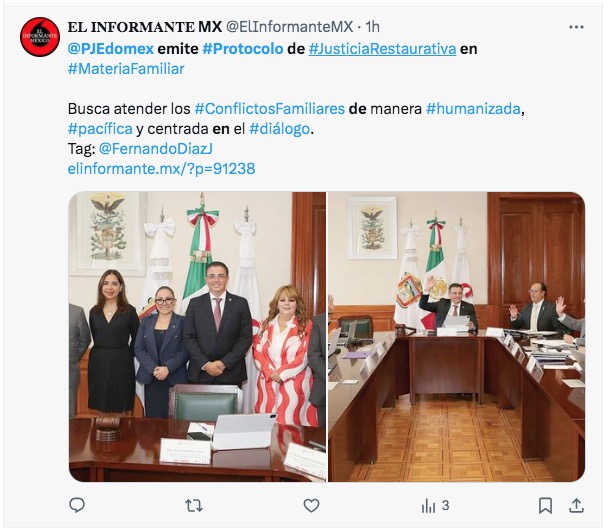Open the right meeting room photo
Viewport: 608px width, 528px height.
pos(456,336)
